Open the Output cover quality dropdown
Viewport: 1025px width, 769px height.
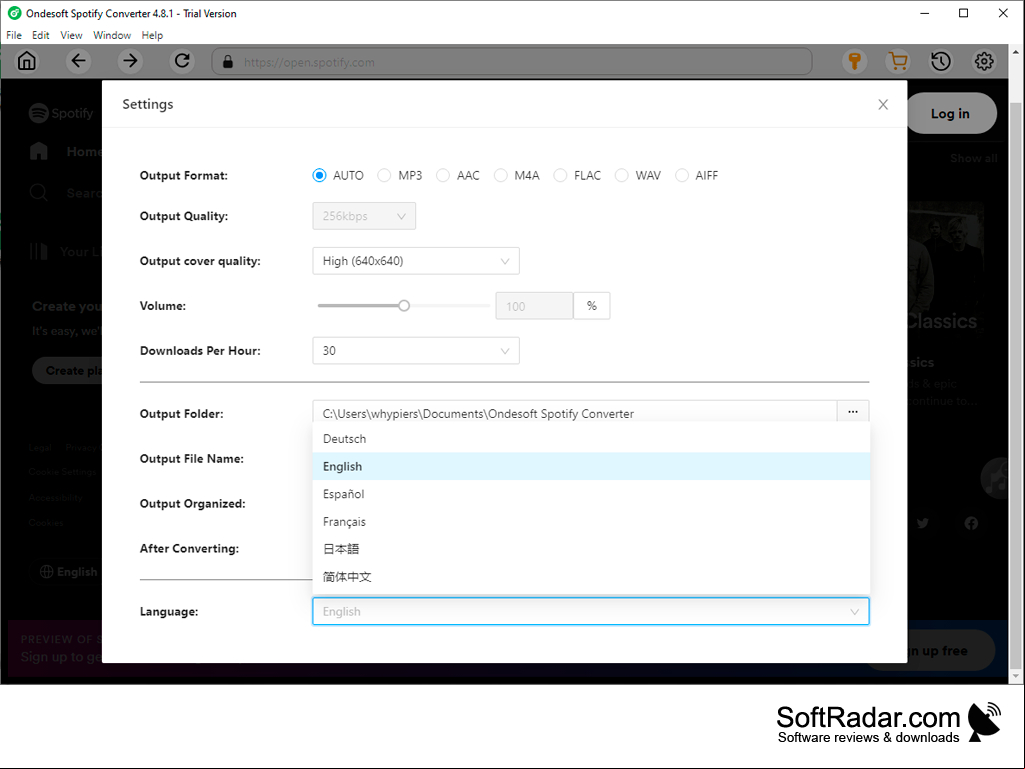[x=416, y=261]
